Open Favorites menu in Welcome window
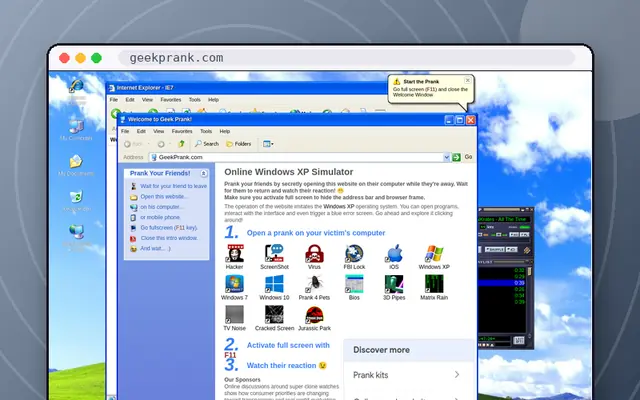The width and height of the screenshot is (640, 400). (x=182, y=131)
